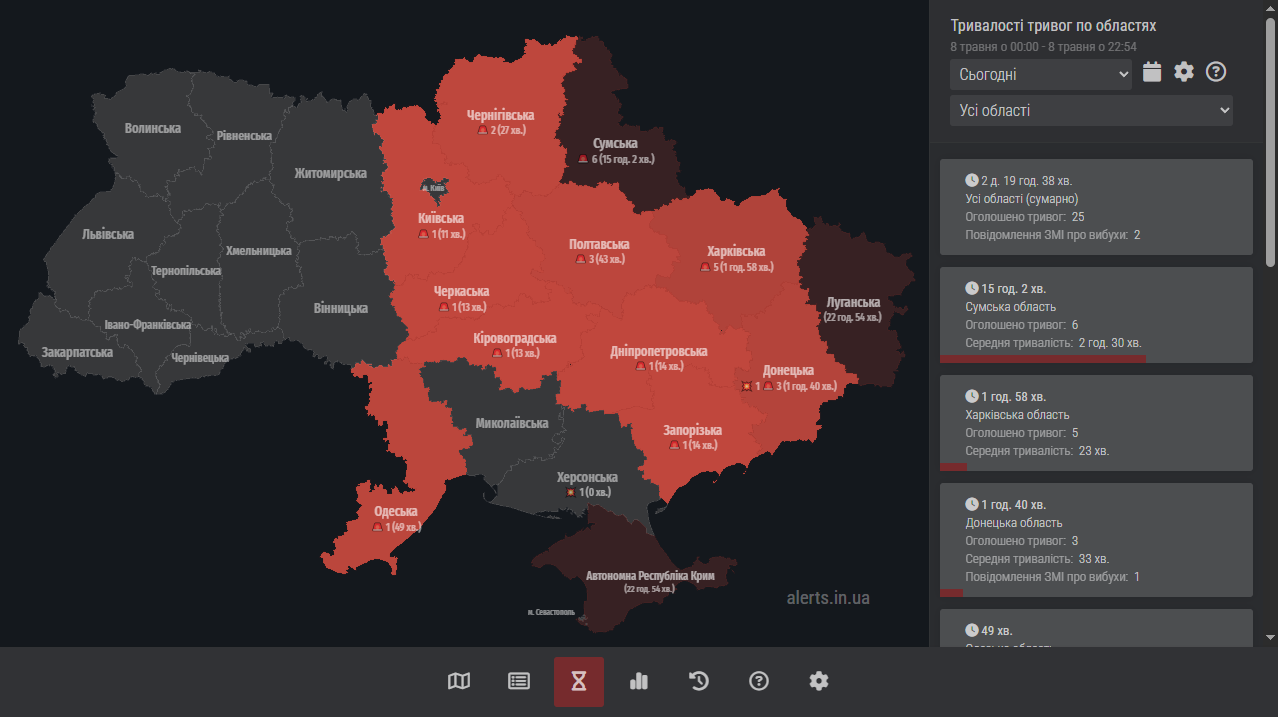Screen dimensions: 1278x717
Task: Click the Рівненська region label
Action: [x=245, y=136]
